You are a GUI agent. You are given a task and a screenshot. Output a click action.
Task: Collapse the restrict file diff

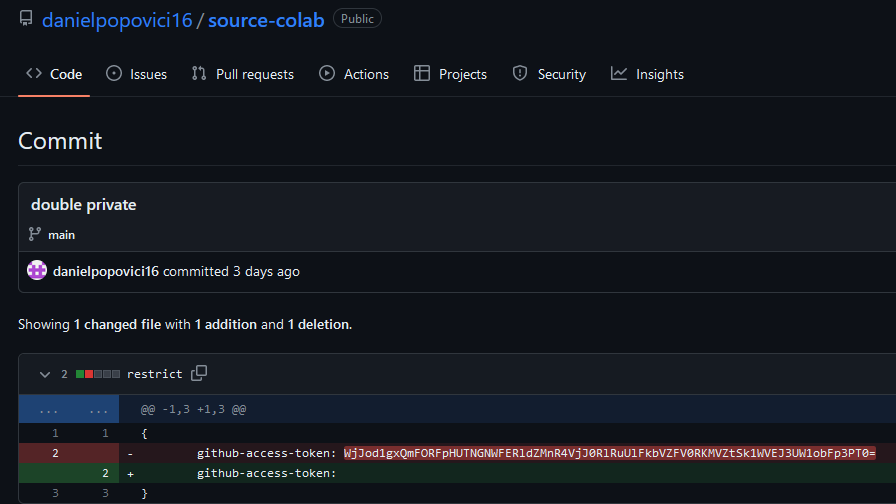44,374
